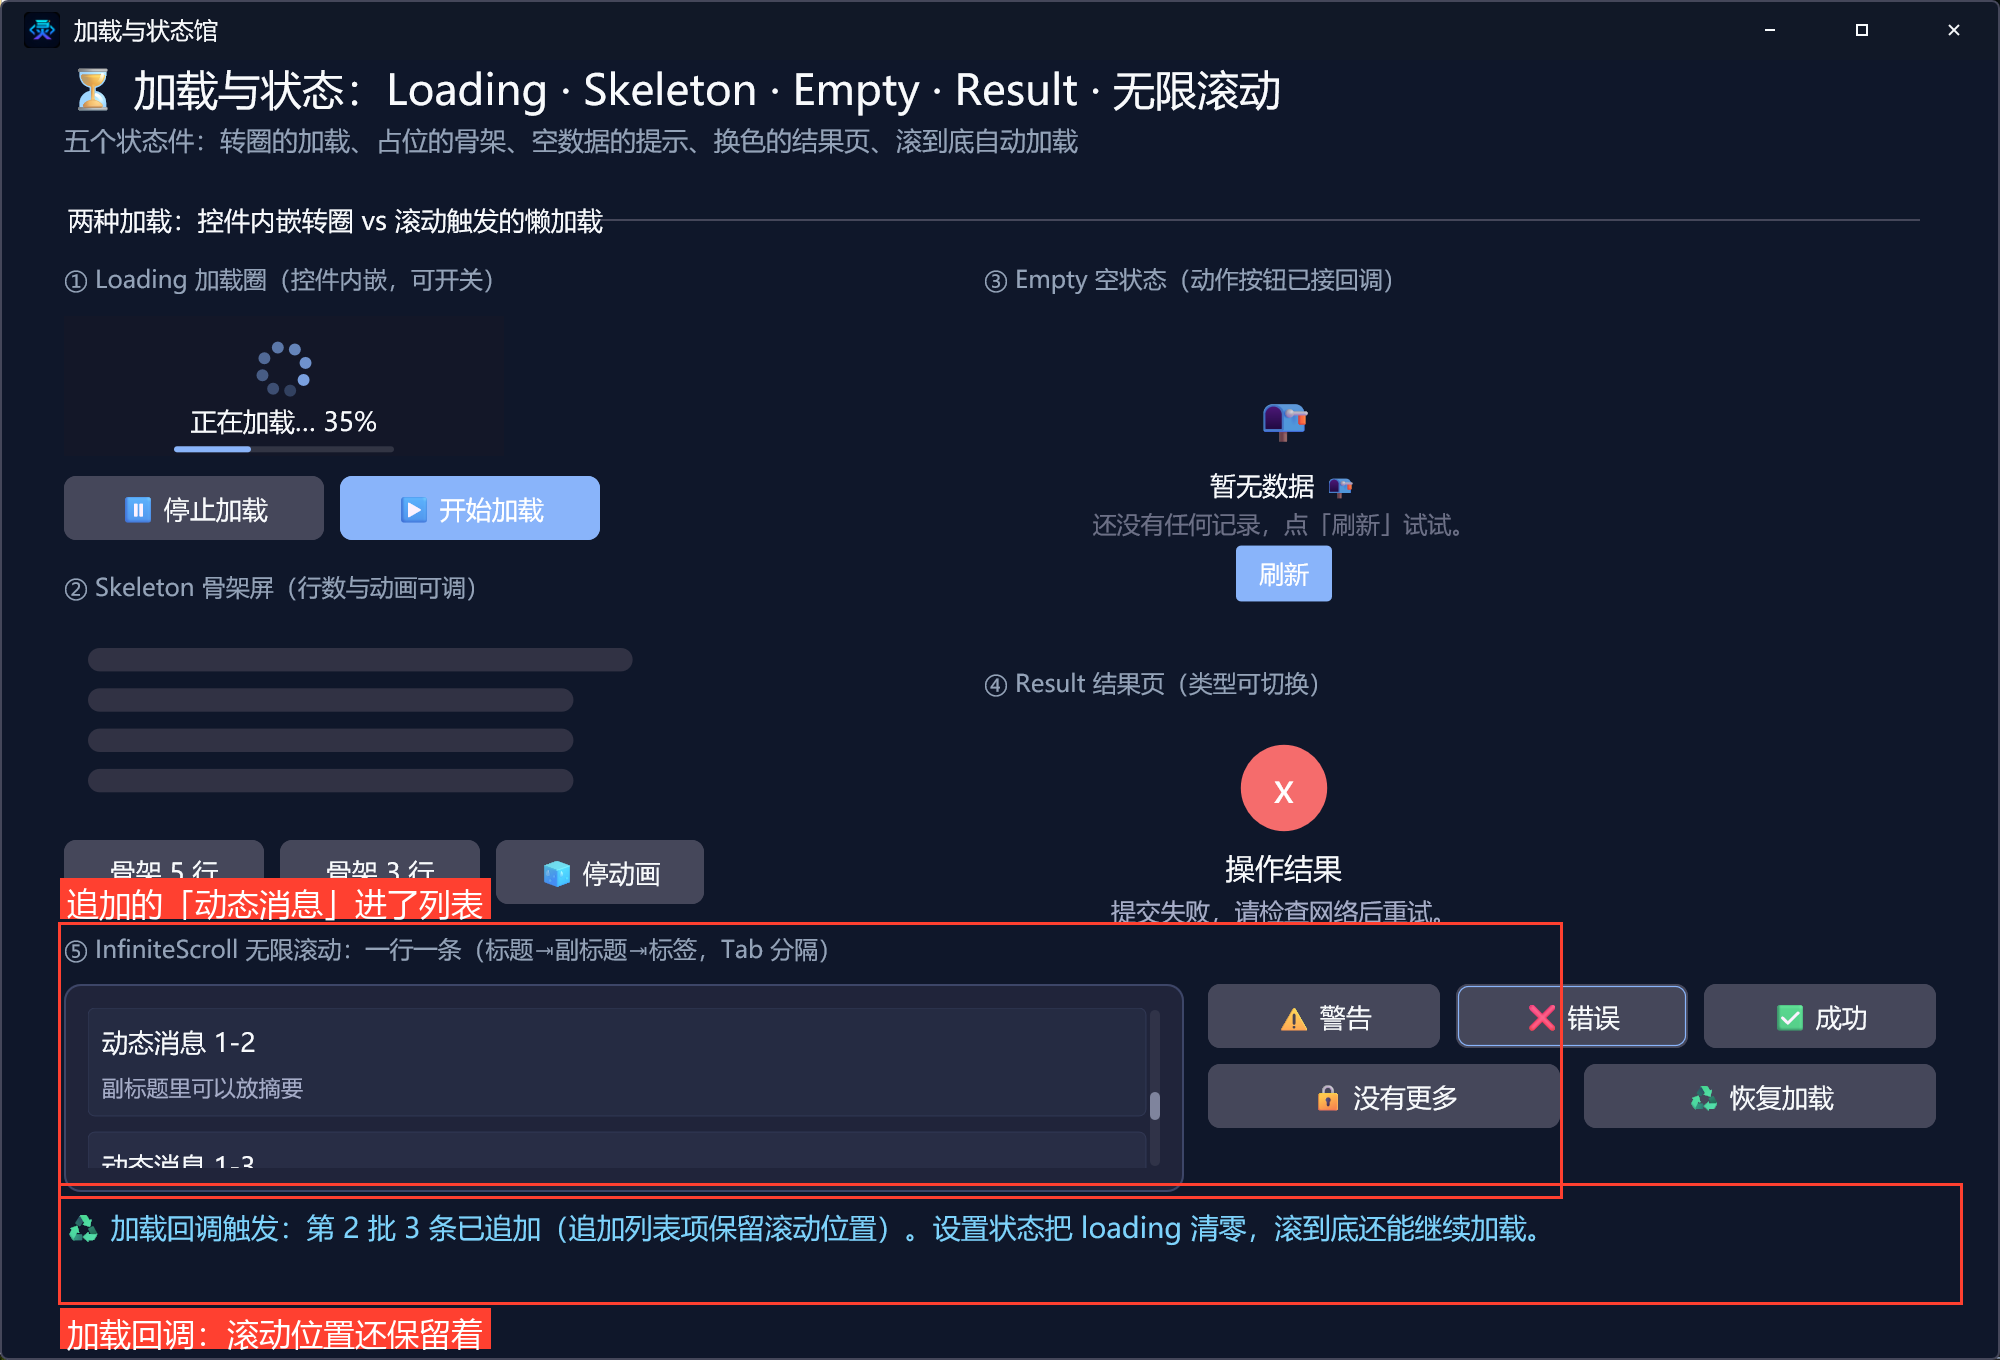Minimize the 加载与状态馆 window
2000x1360 pixels.
(1769, 30)
